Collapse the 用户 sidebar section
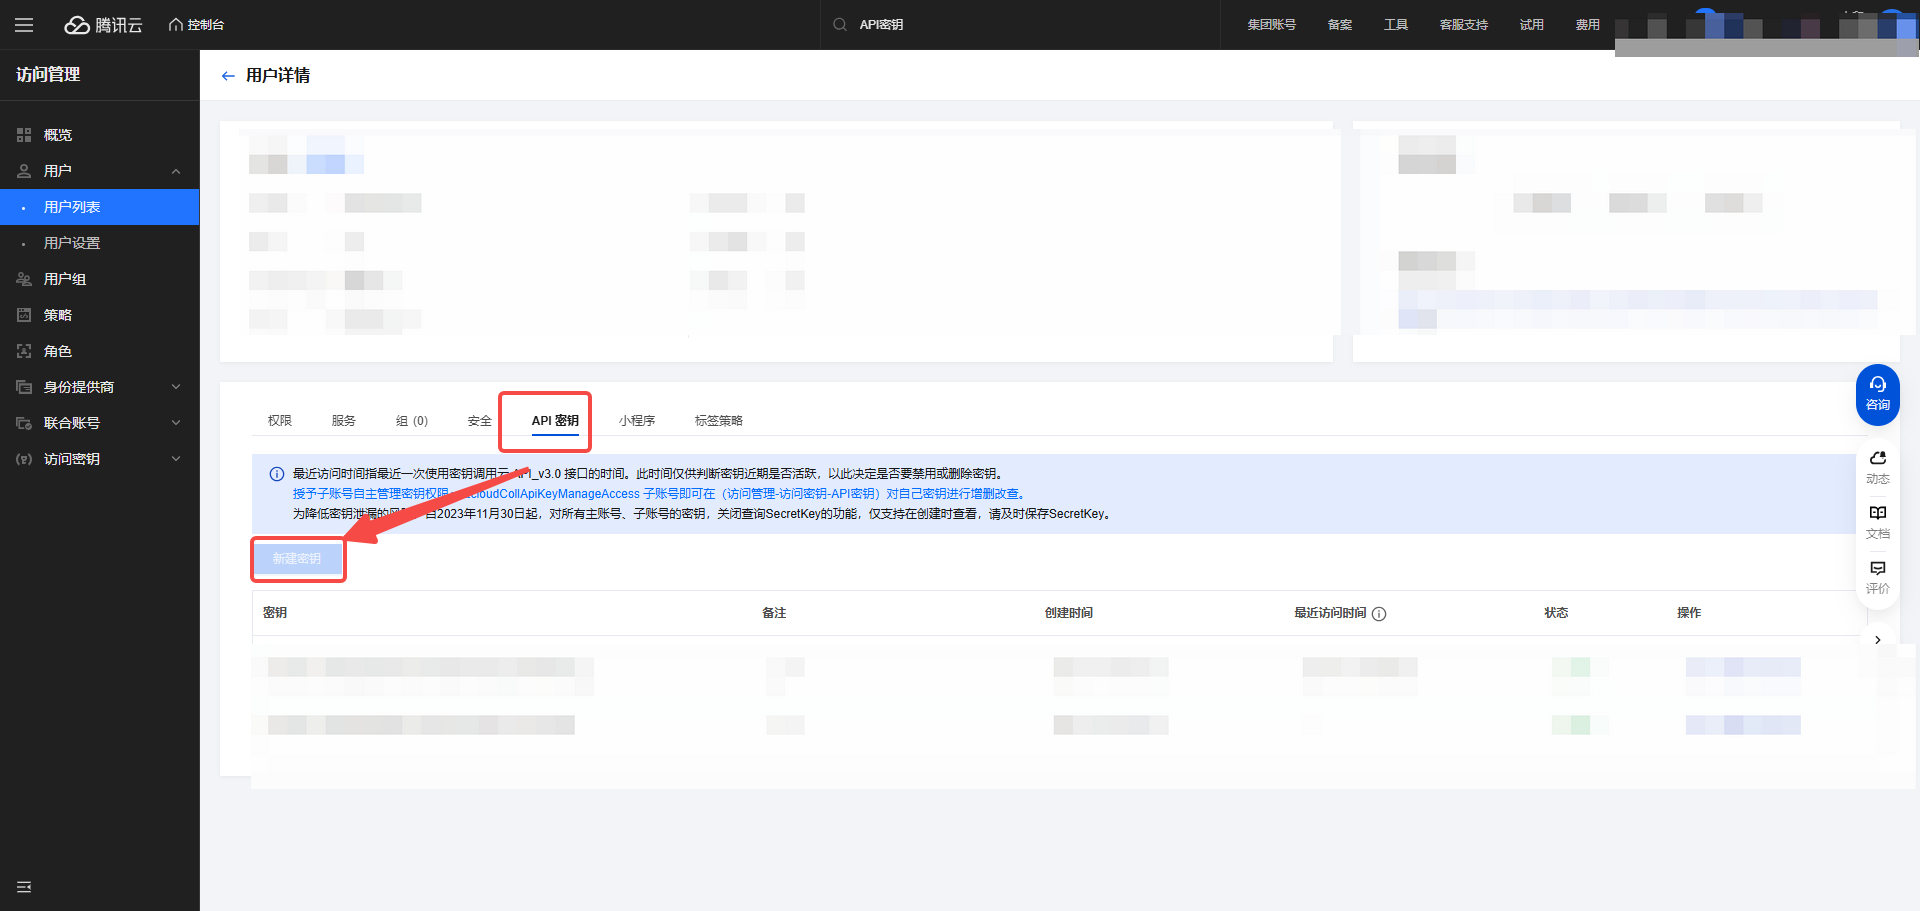Screen dimensions: 1920x911 pyautogui.click(x=176, y=171)
